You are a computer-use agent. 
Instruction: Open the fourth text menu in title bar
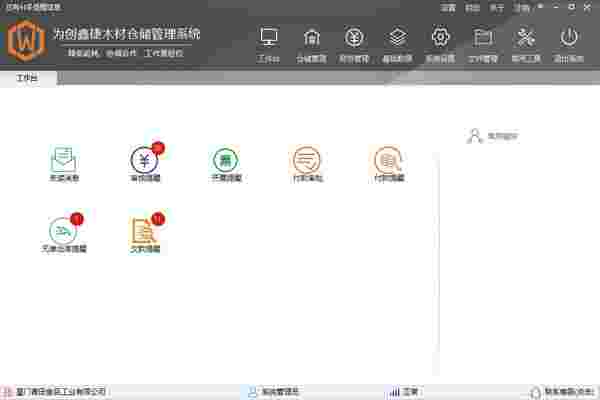521,8
